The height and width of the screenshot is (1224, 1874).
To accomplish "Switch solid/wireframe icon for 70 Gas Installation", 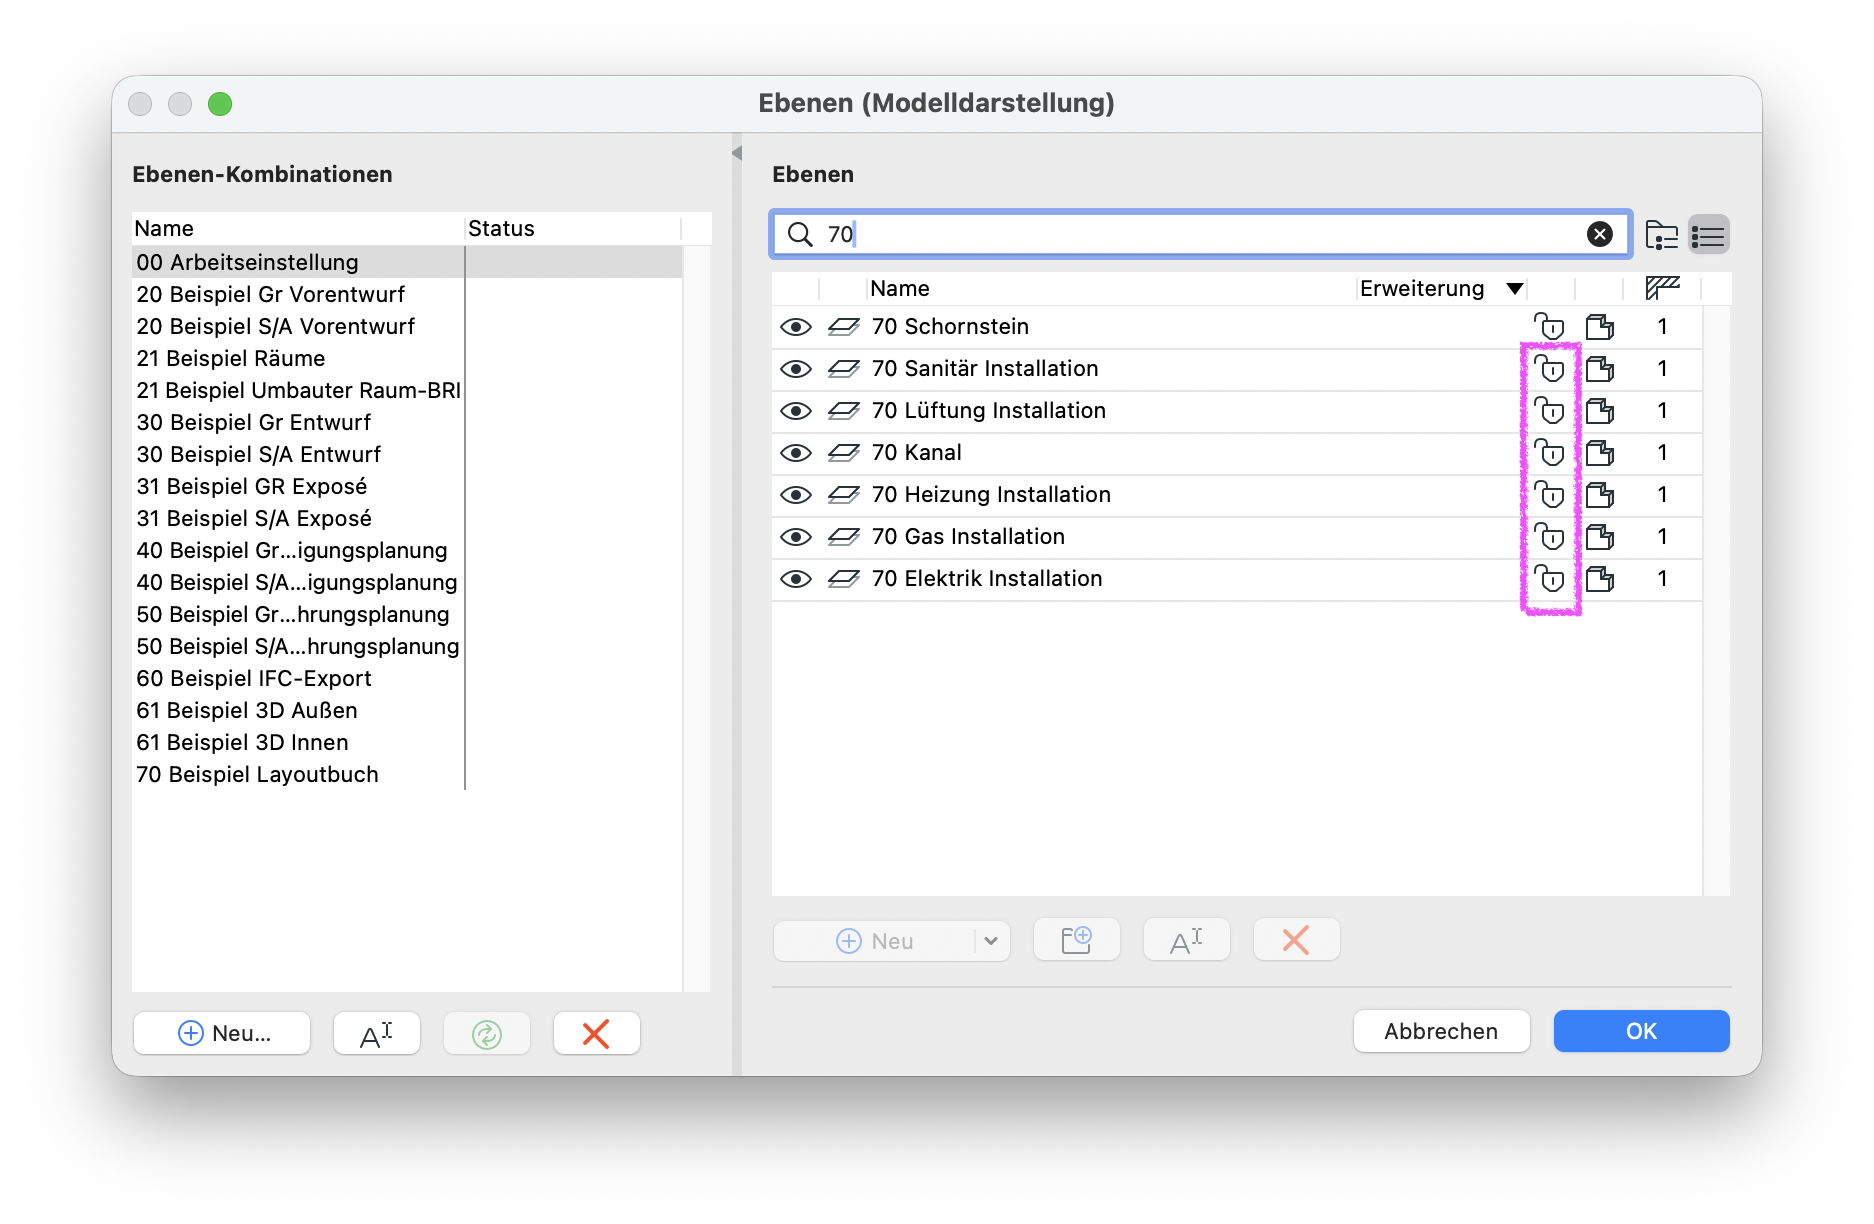I will [x=1600, y=537].
